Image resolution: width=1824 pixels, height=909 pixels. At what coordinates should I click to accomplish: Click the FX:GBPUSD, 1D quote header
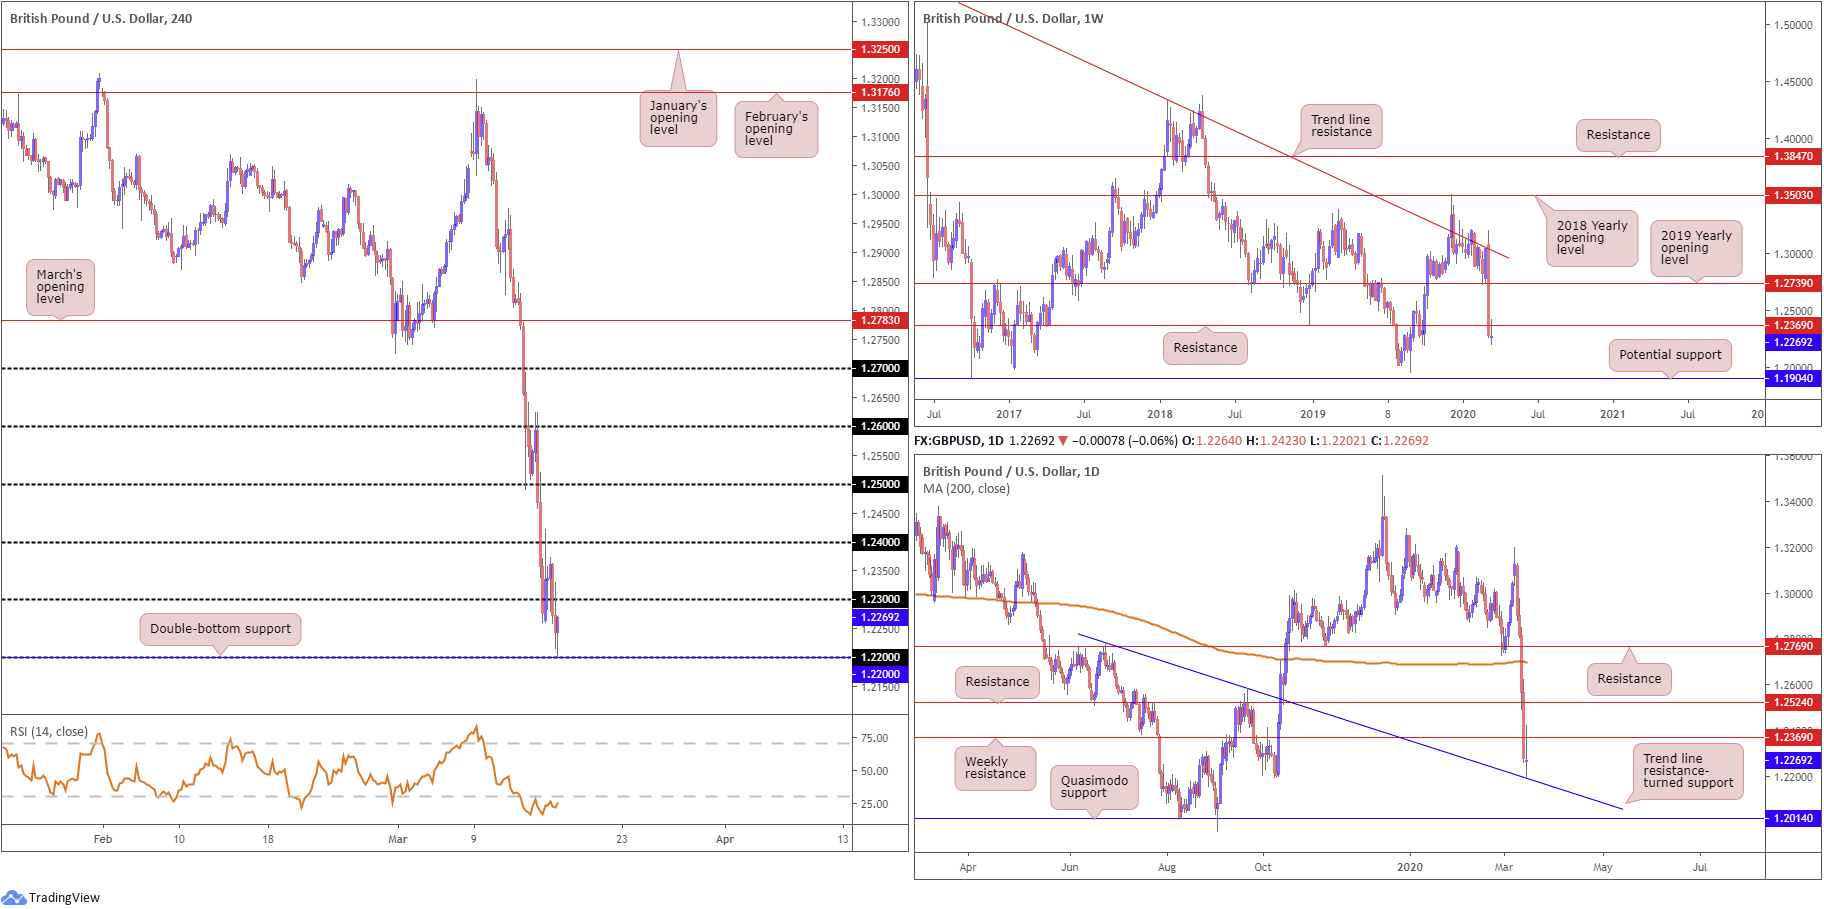(1172, 441)
